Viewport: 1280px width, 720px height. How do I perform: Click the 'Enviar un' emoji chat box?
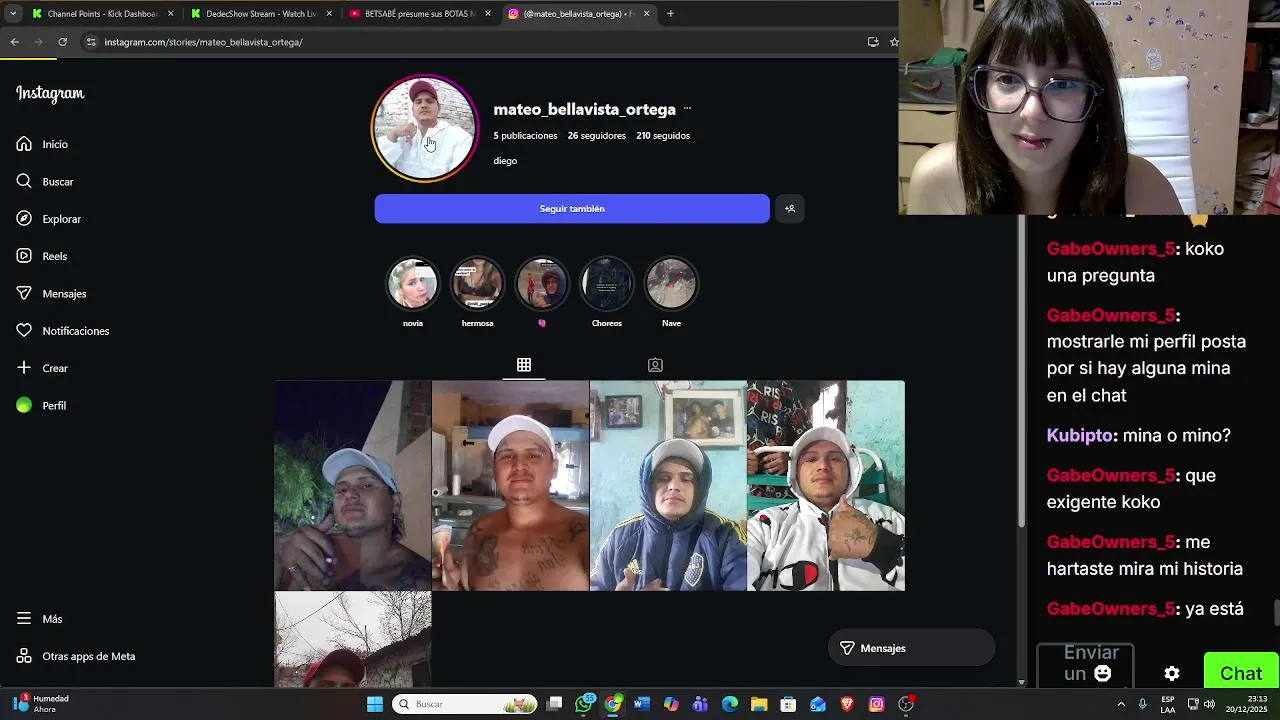pos(1085,664)
